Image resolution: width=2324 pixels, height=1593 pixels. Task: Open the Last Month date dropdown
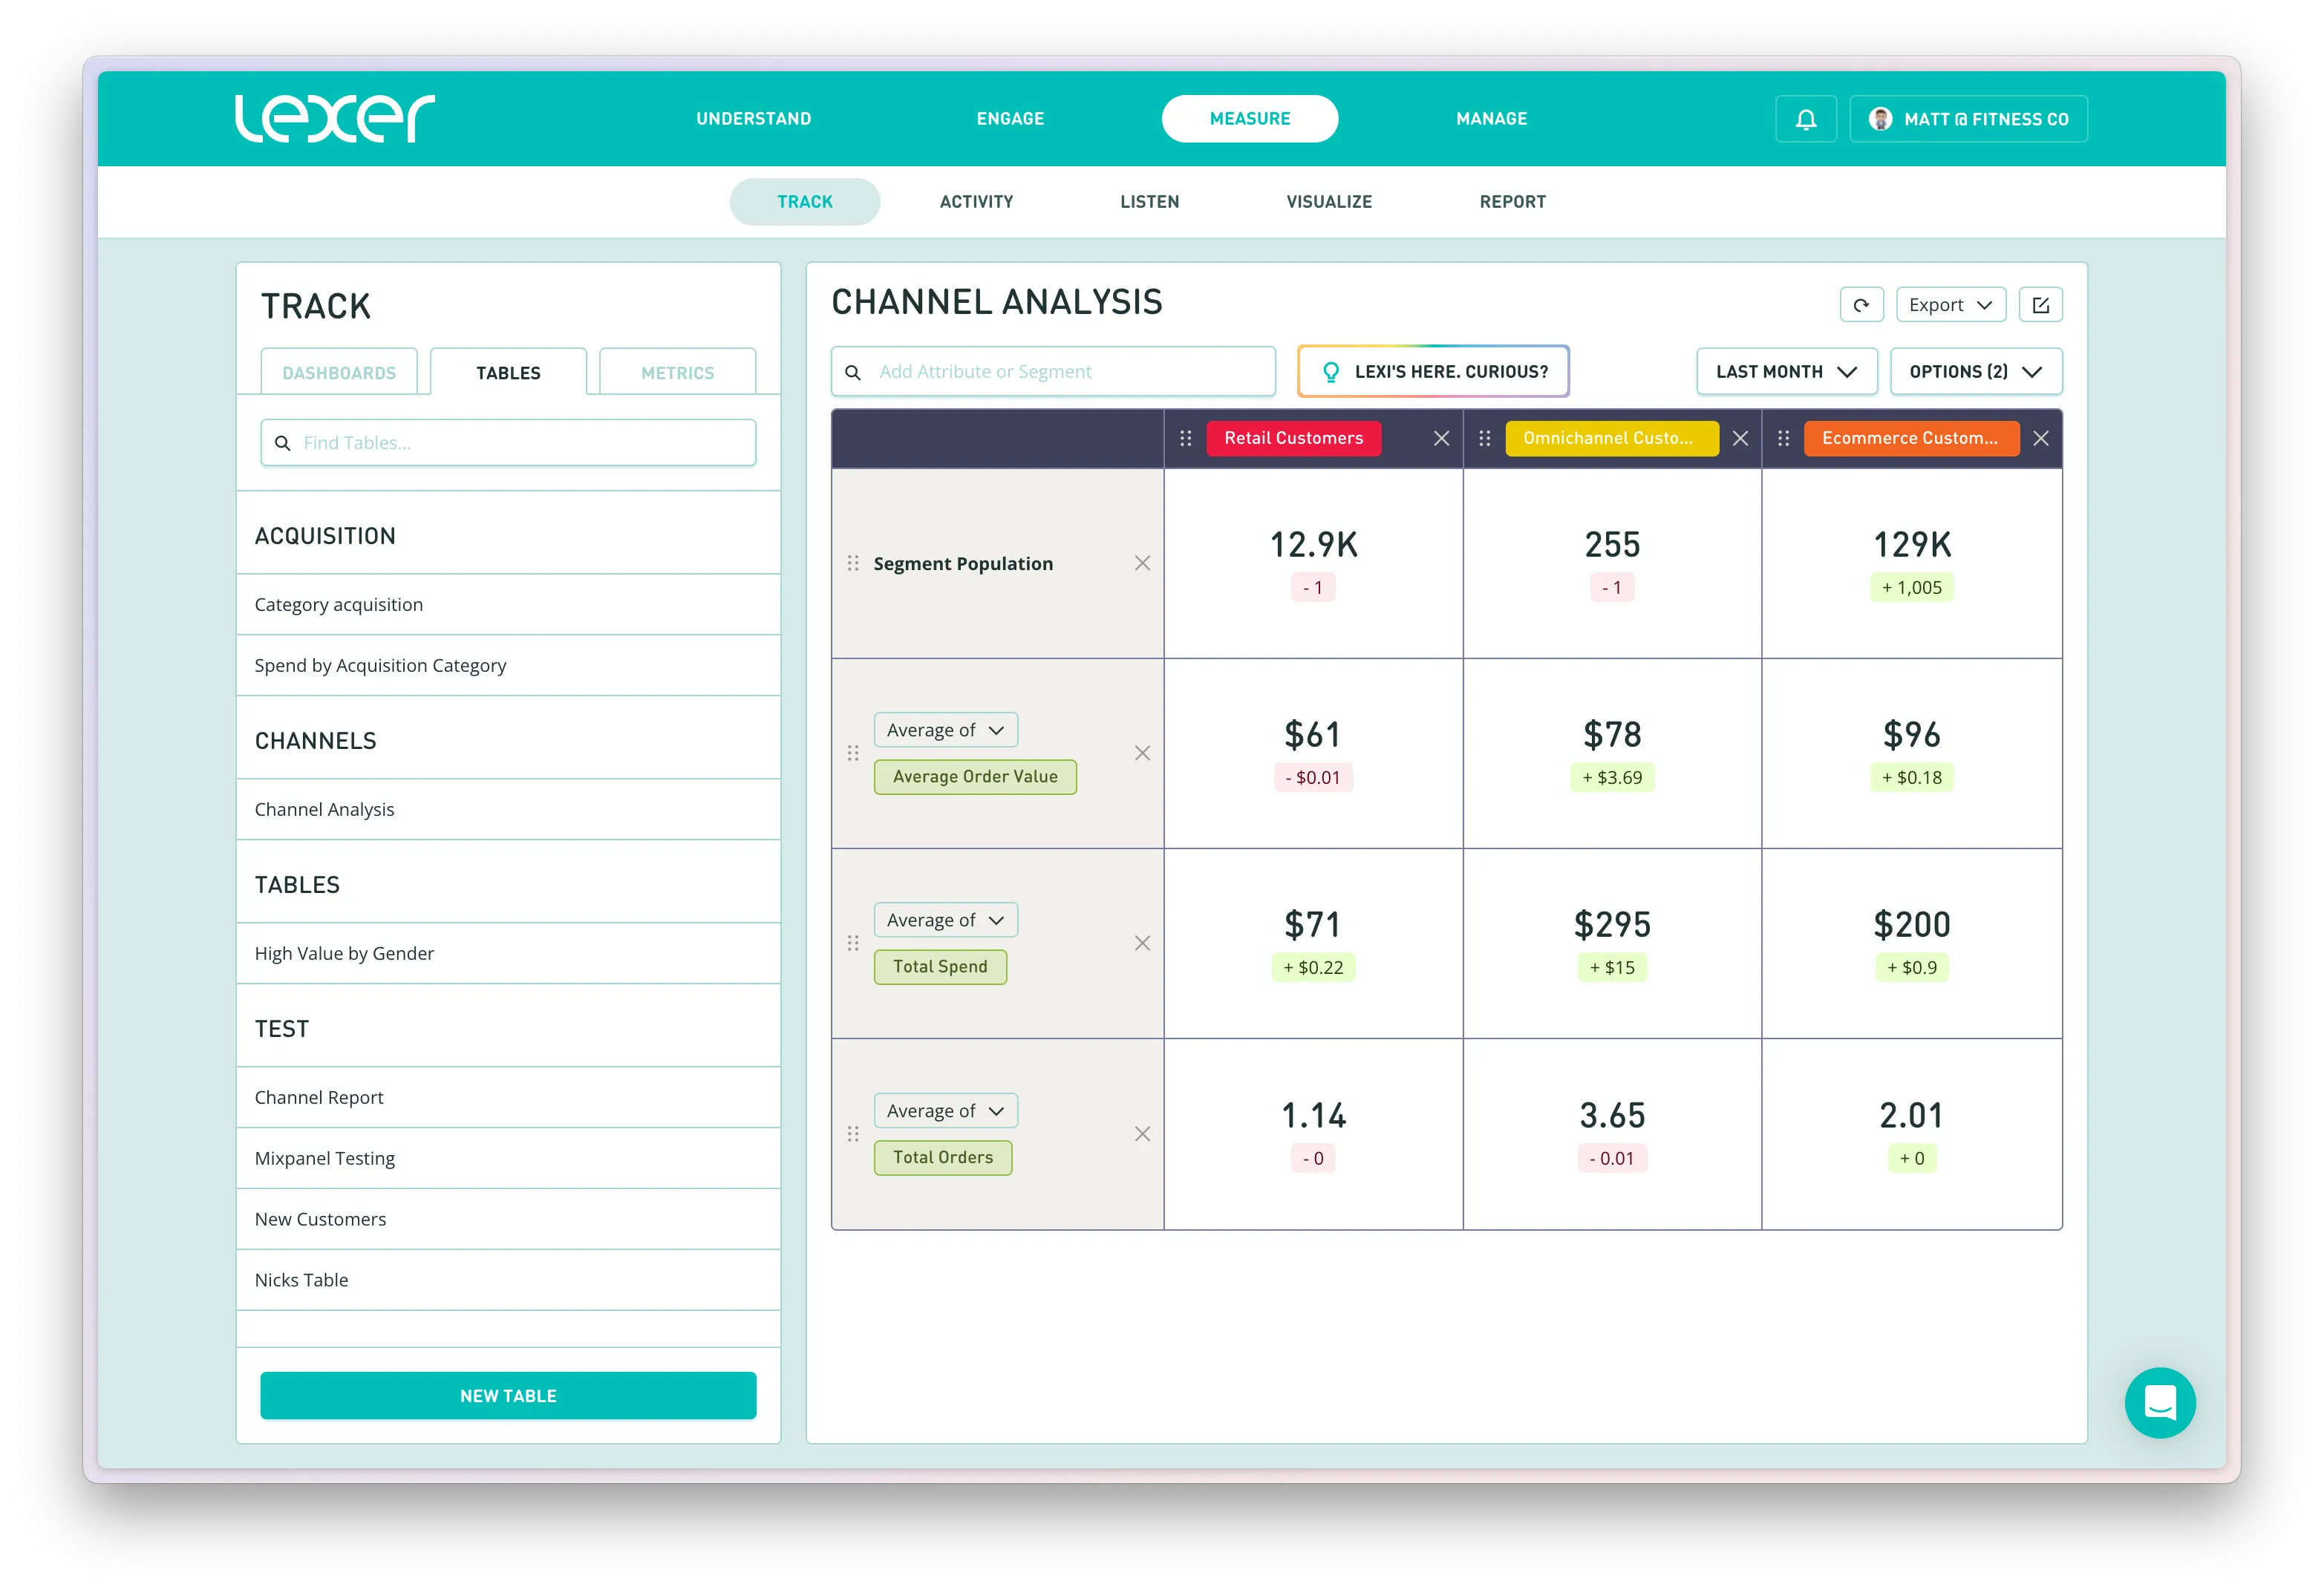[1786, 371]
